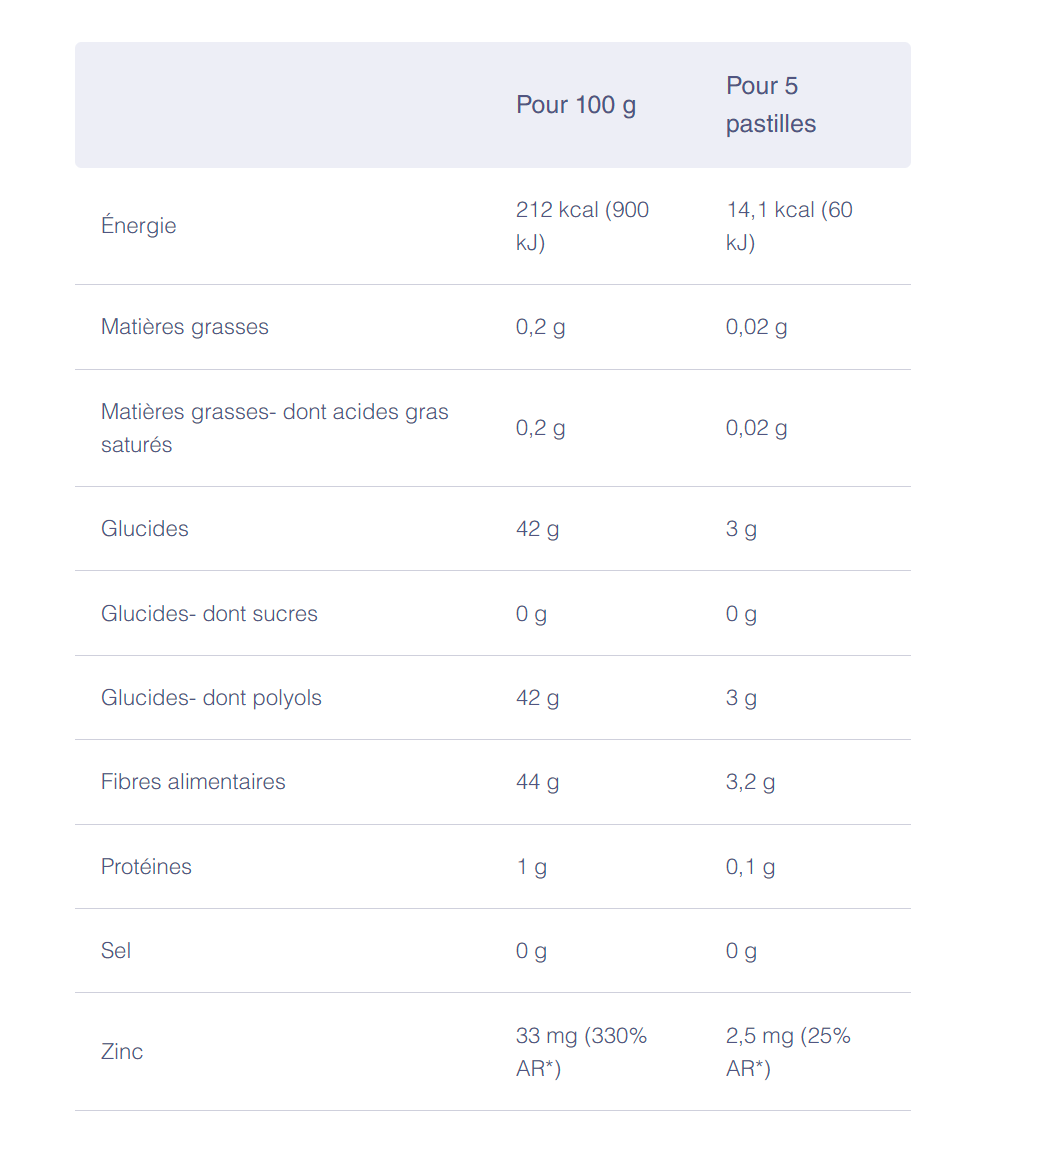The width and height of the screenshot is (1061, 1151).
Task: Click the "2,5 mg (25% AR*)" zinc value
Action: 788,1052
